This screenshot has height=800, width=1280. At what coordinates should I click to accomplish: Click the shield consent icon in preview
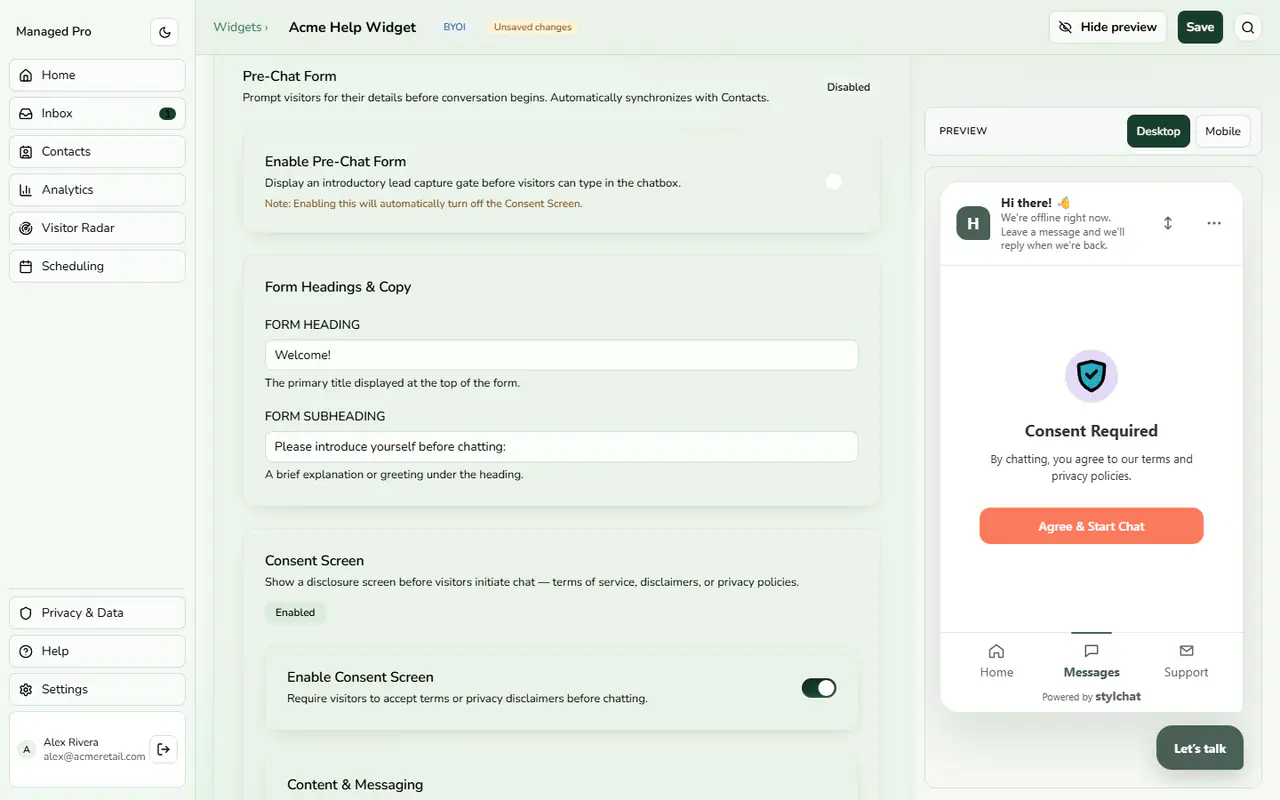point(1091,376)
